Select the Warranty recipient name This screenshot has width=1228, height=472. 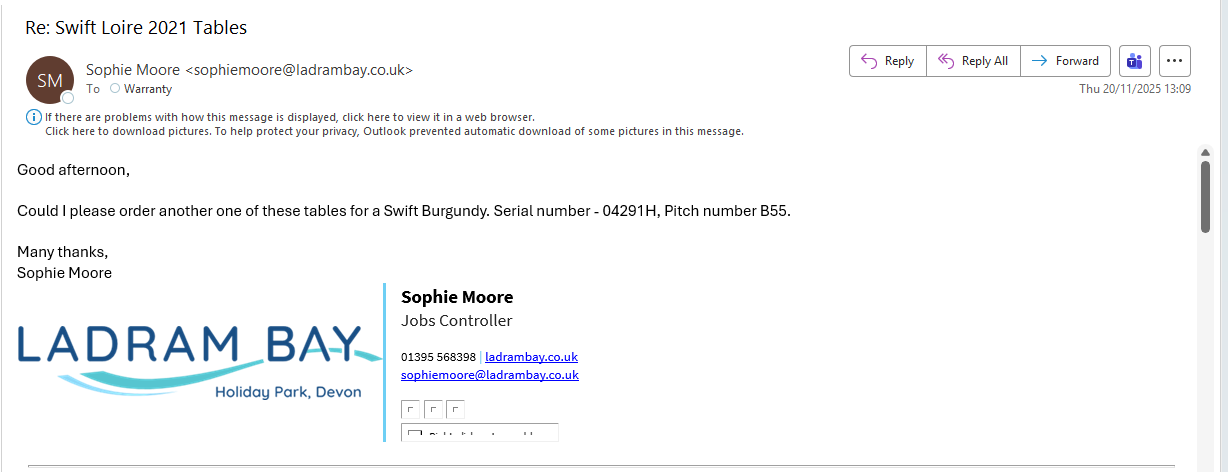[148, 89]
